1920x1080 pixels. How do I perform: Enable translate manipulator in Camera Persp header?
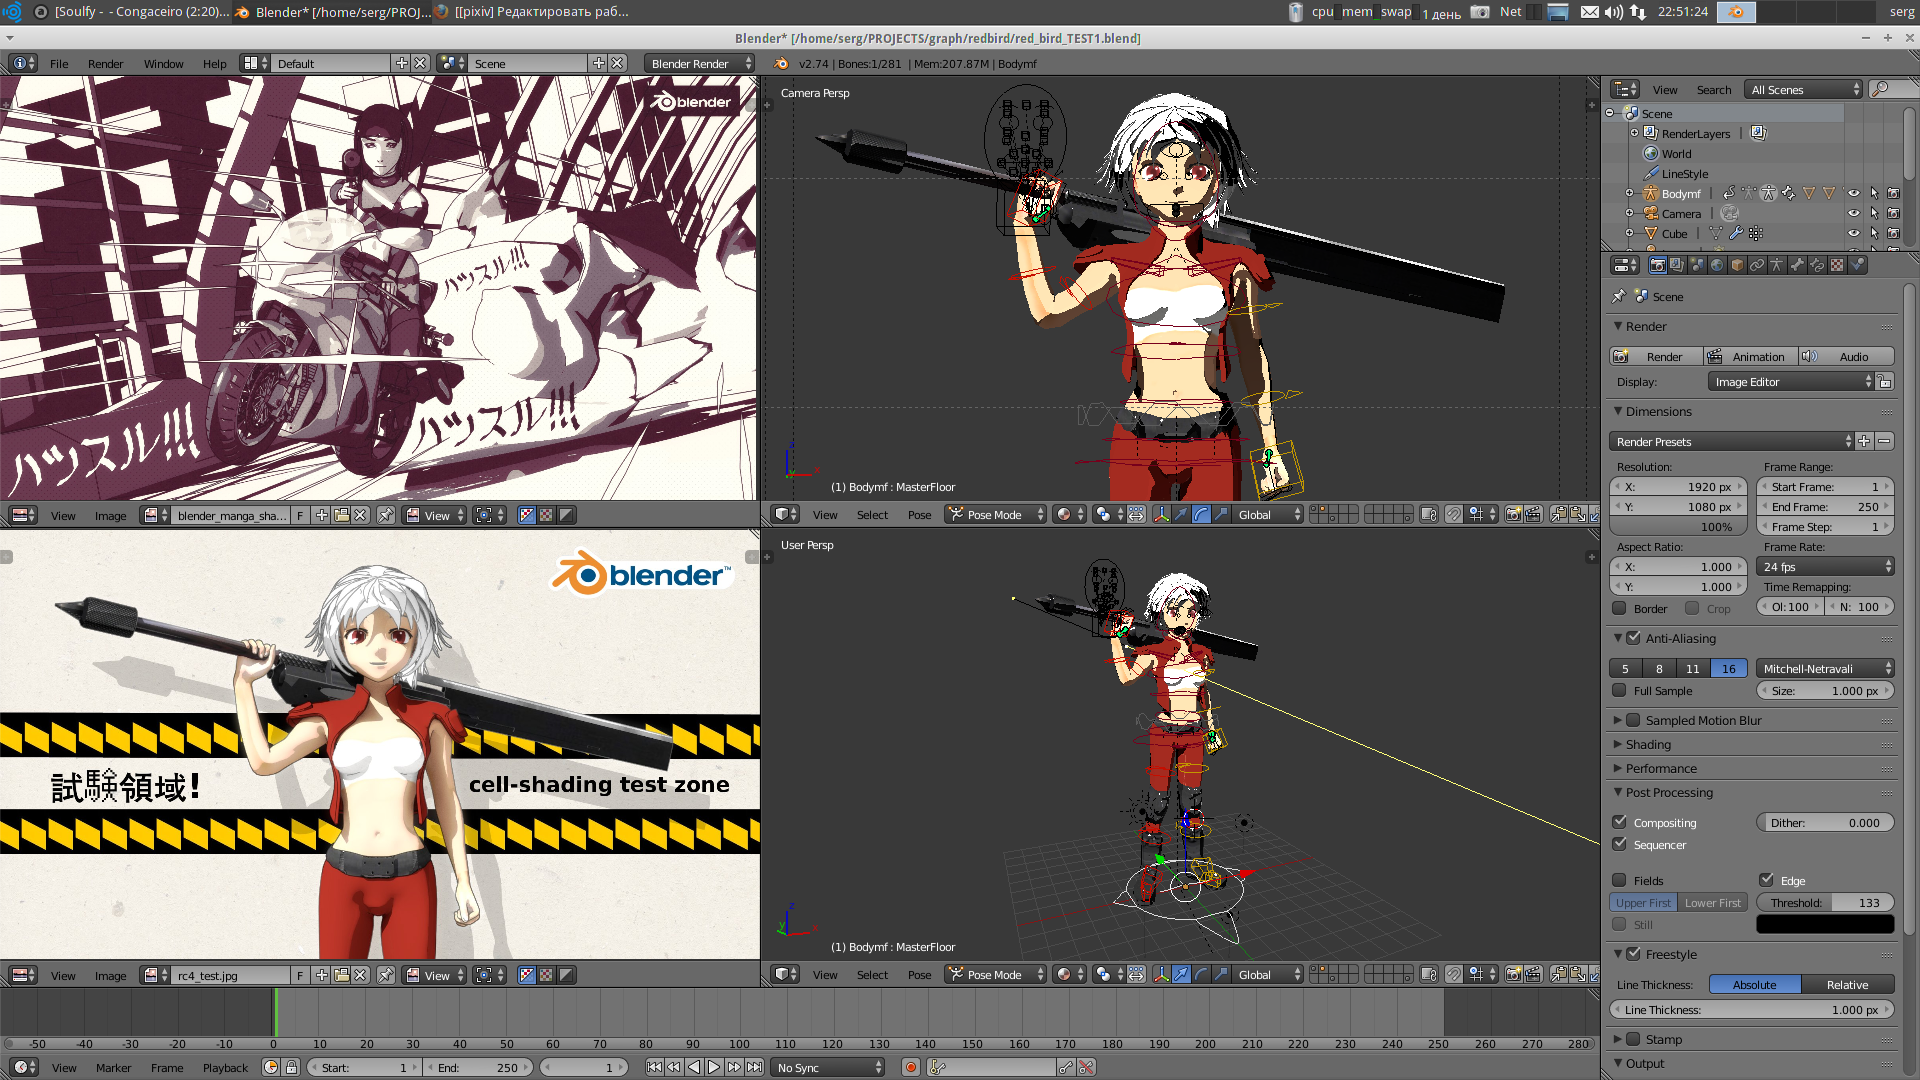[1181, 514]
